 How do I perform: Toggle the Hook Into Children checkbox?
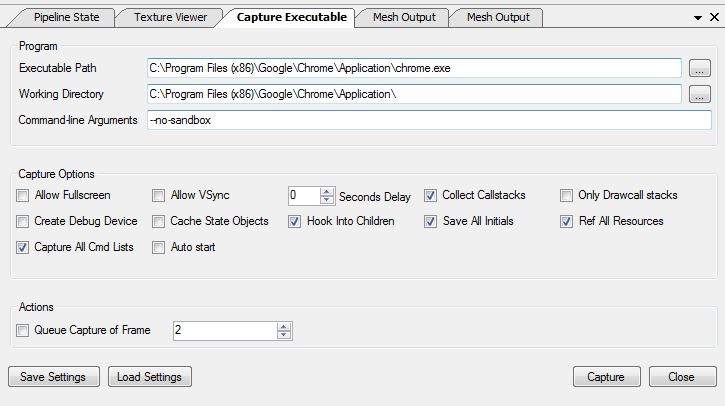pos(295,221)
